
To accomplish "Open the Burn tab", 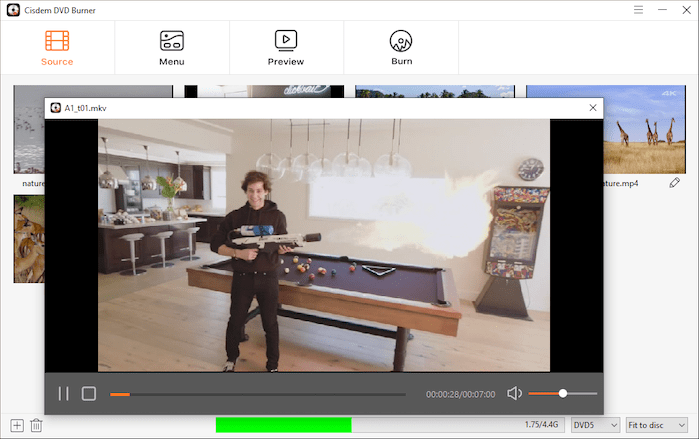I will [401, 47].
